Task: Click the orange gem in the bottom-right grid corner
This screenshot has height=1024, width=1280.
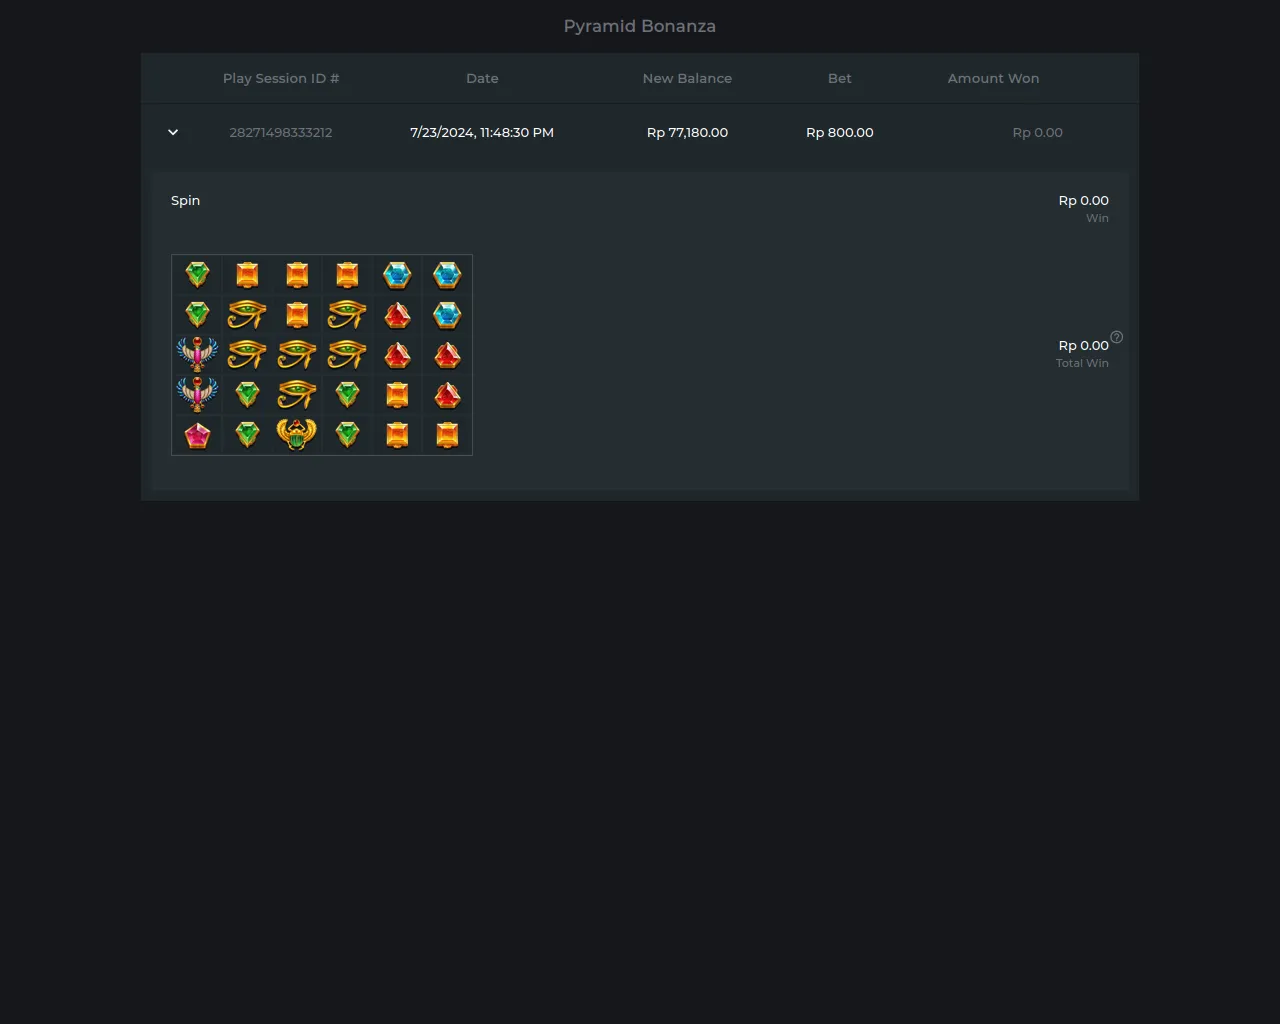Action: coord(447,435)
